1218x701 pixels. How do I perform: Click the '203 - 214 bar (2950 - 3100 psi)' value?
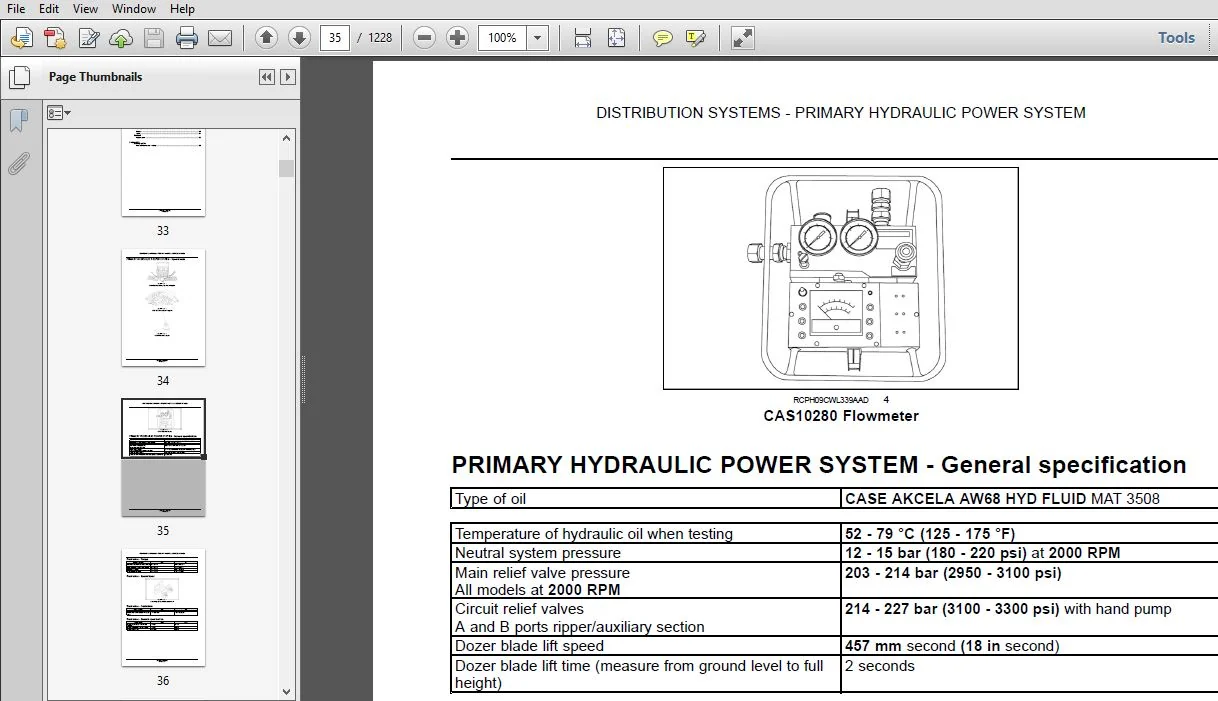[x=953, y=573]
